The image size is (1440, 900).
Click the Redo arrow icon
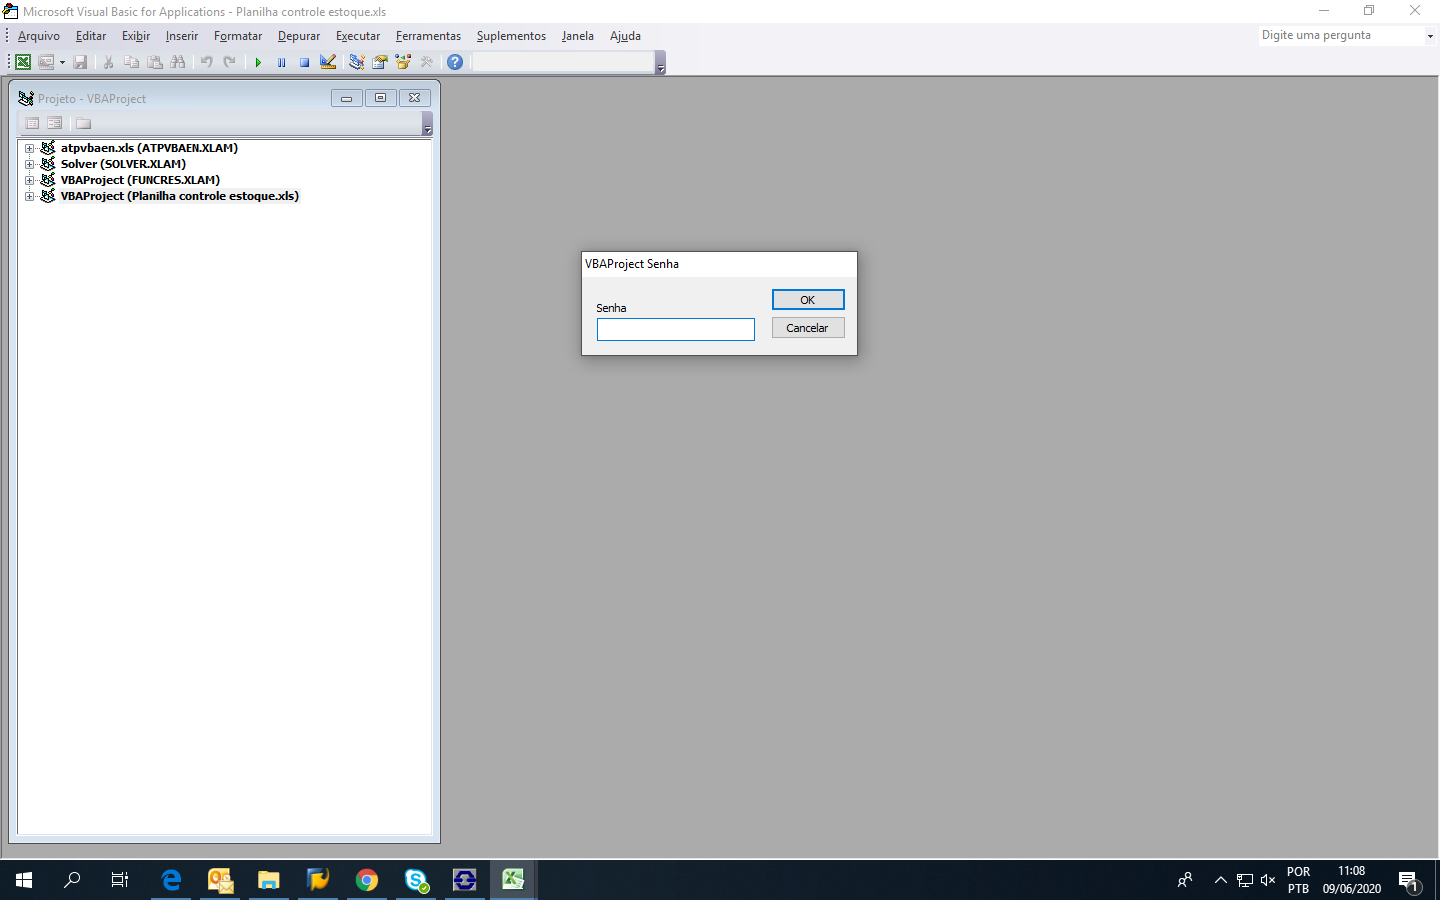point(230,62)
